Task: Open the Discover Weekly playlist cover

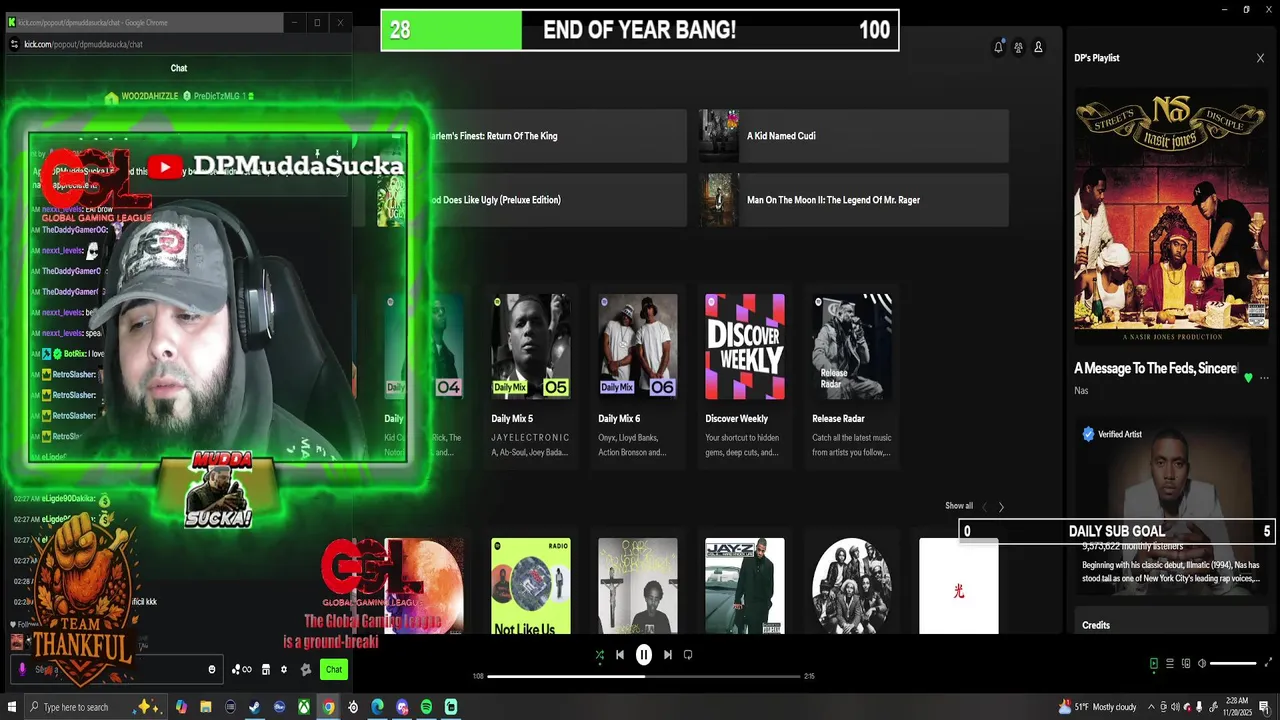Action: 745,346
